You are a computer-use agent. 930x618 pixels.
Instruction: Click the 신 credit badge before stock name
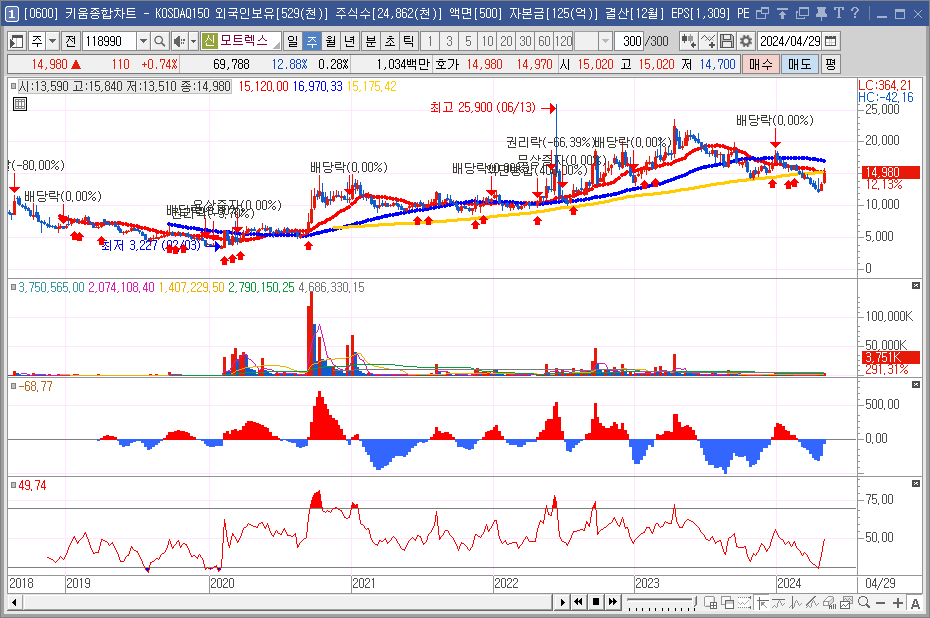click(209, 41)
